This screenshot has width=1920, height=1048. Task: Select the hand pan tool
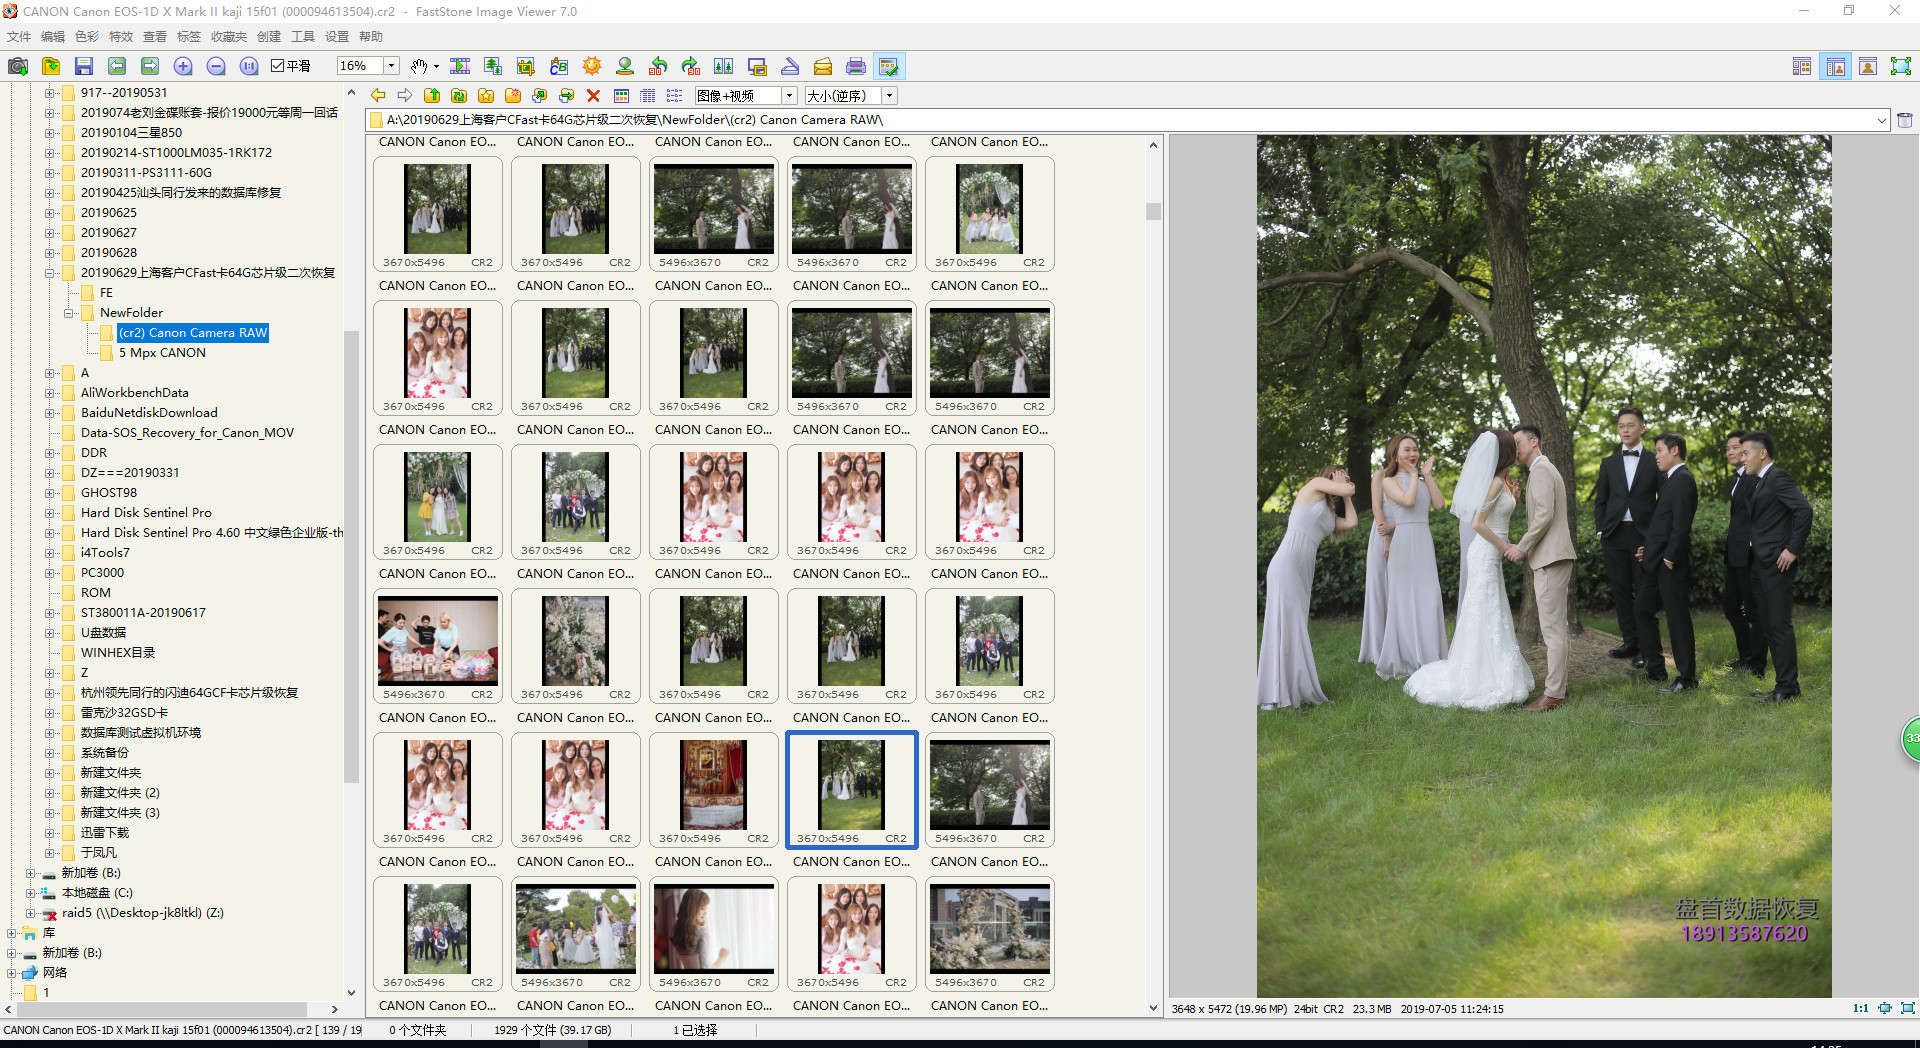point(419,66)
